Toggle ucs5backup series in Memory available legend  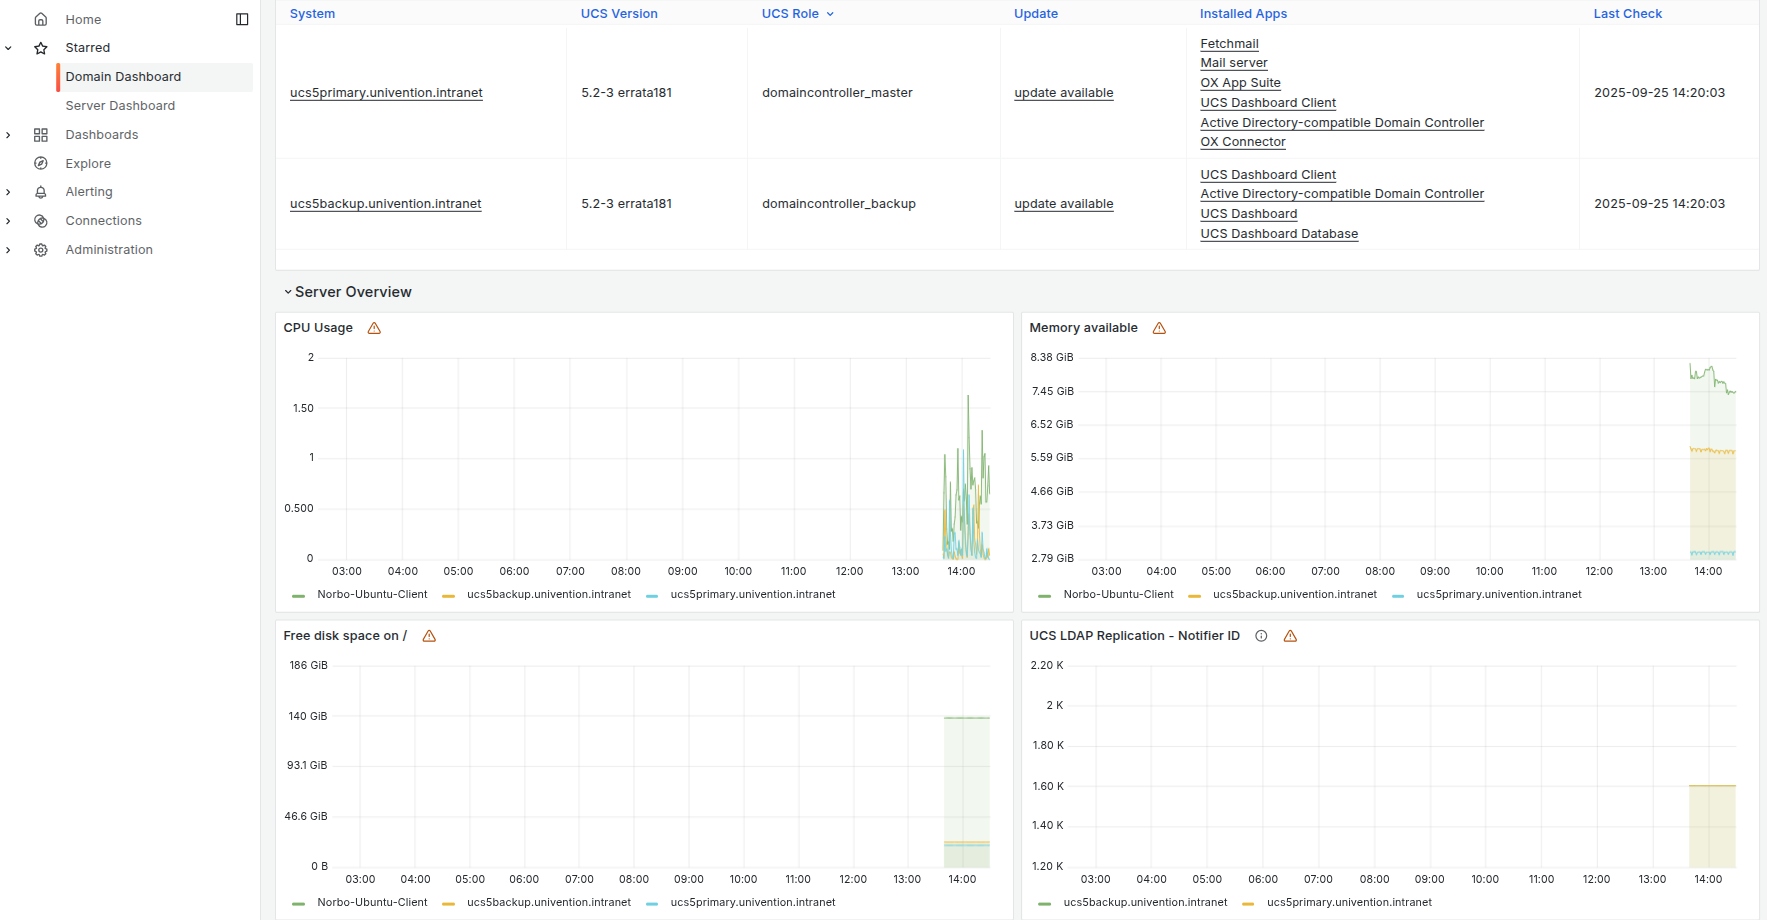1295,594
